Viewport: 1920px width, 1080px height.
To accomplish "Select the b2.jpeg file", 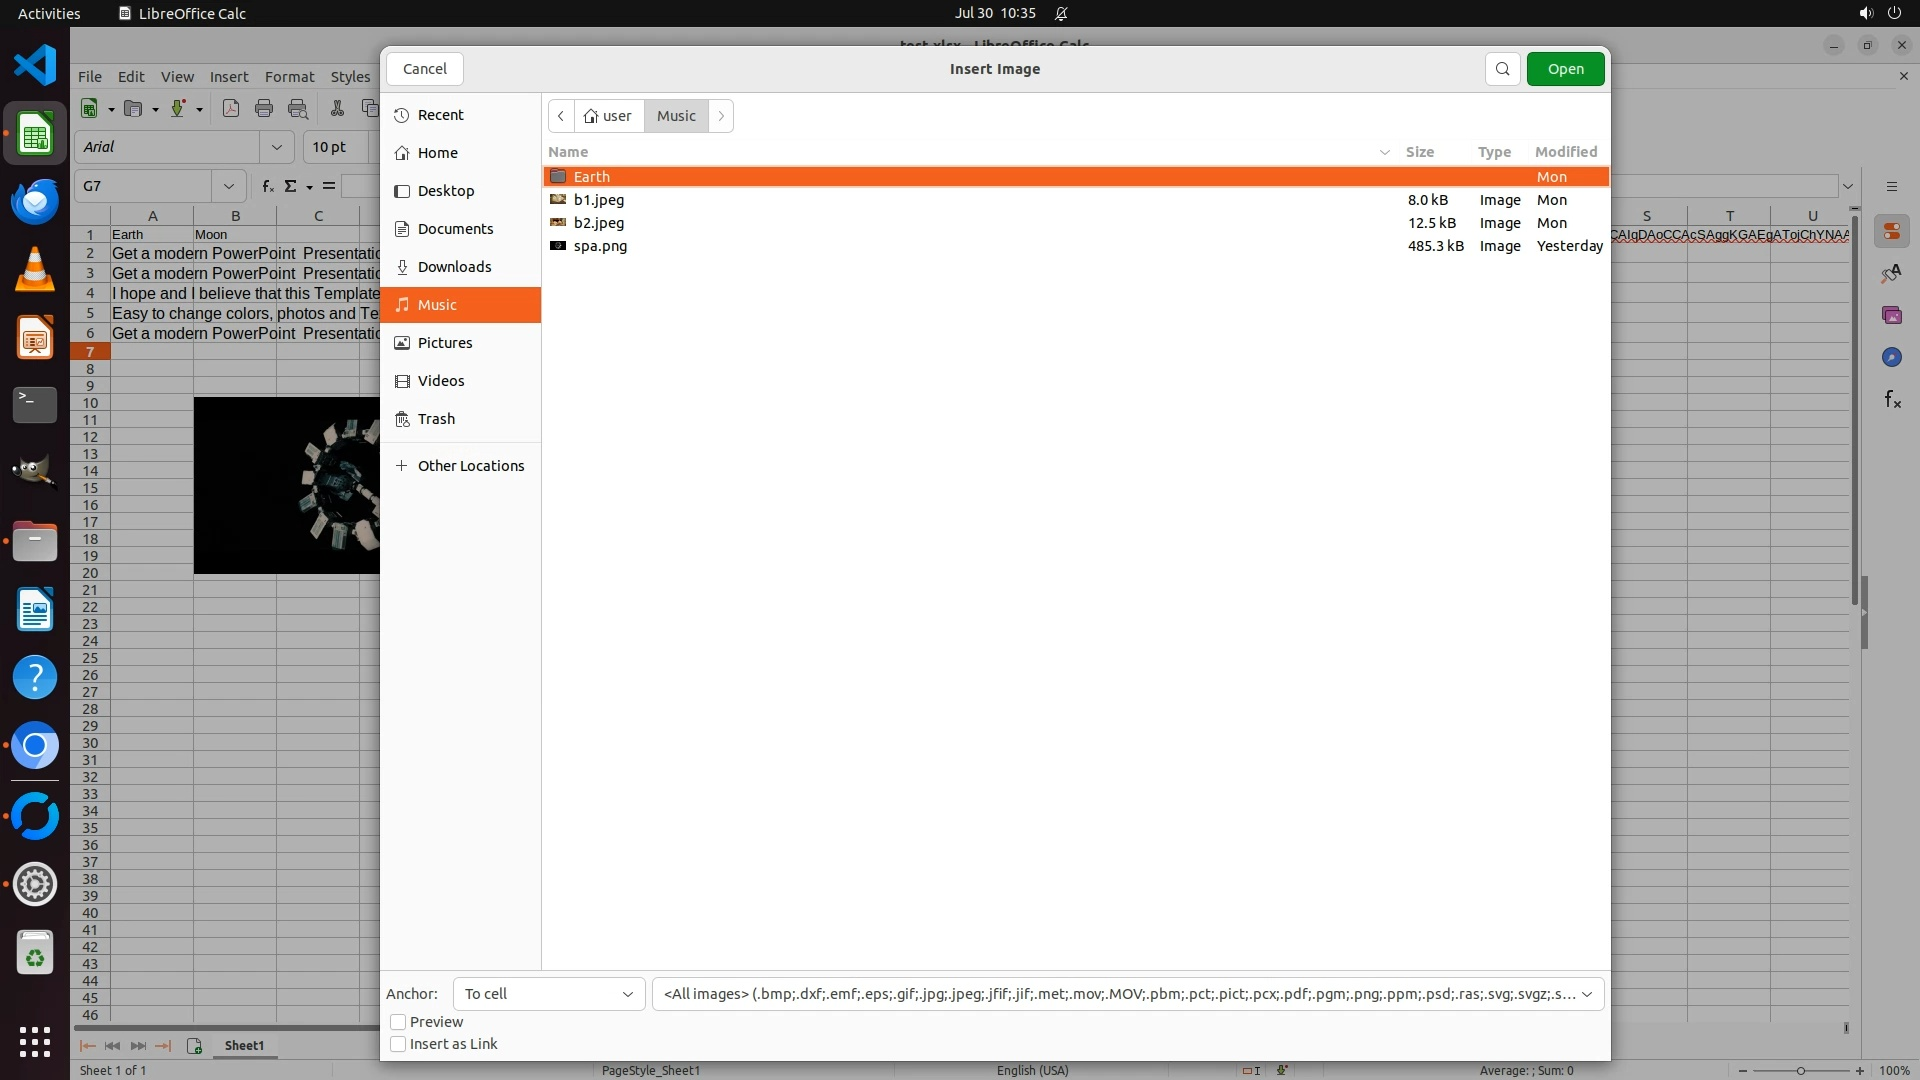I will [599, 223].
